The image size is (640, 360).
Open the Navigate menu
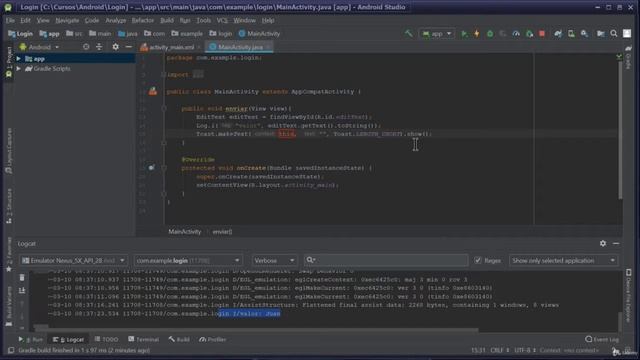coord(67,20)
